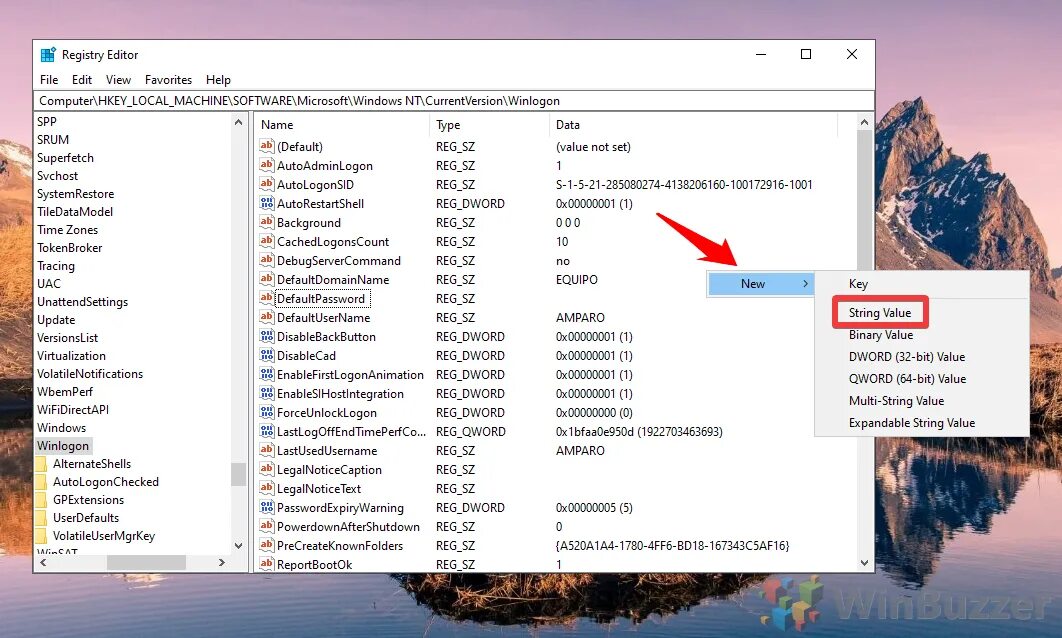Choose String Value from the New submenu
Image resolution: width=1062 pixels, height=638 pixels.
[x=880, y=313]
